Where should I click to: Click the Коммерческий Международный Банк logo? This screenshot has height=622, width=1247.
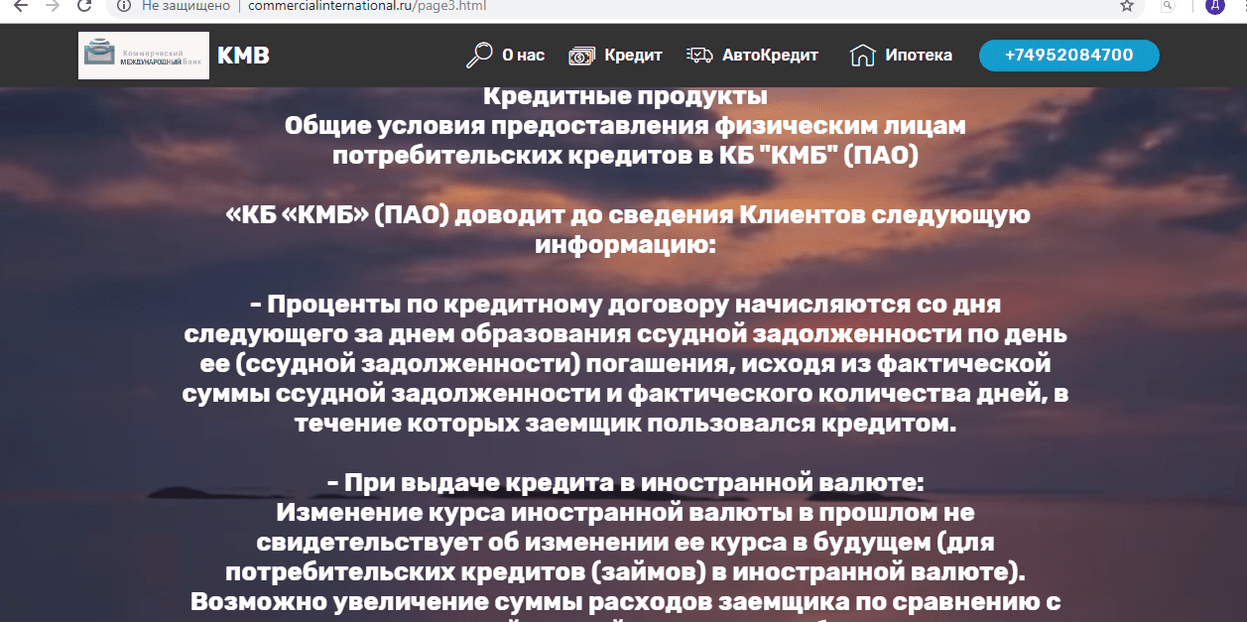point(143,55)
